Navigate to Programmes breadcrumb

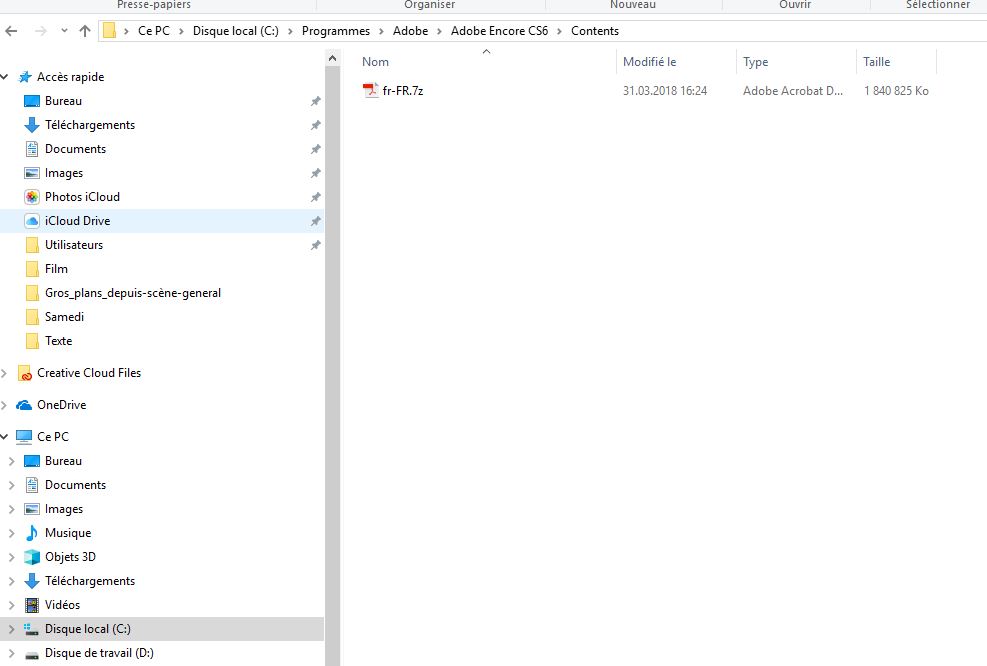pos(336,31)
